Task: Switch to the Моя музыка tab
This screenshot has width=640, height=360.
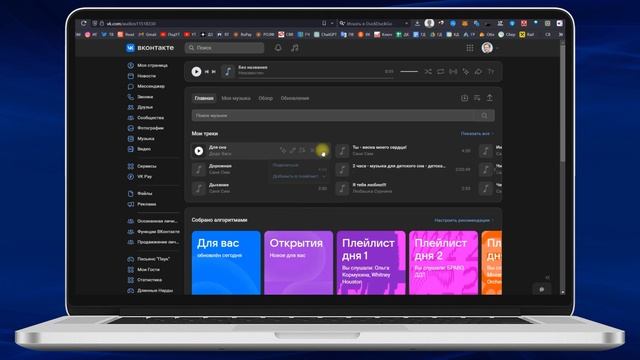Action: pos(236,98)
